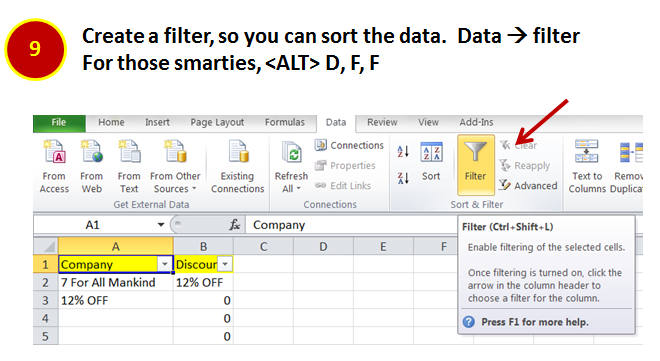Toggle the Filter button
Image resolution: width=660 pixels, height=361 pixels.
pyautogui.click(x=476, y=165)
